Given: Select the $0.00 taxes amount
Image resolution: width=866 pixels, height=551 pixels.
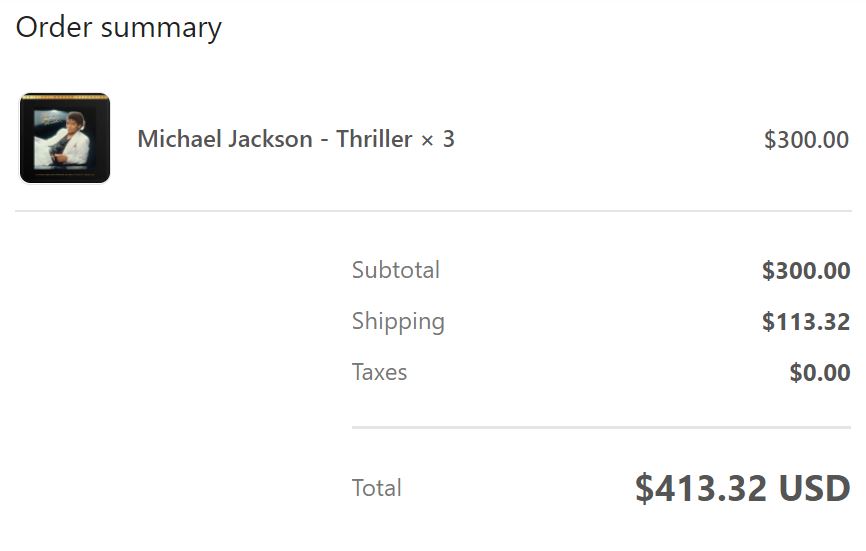Looking at the screenshot, I should (820, 373).
